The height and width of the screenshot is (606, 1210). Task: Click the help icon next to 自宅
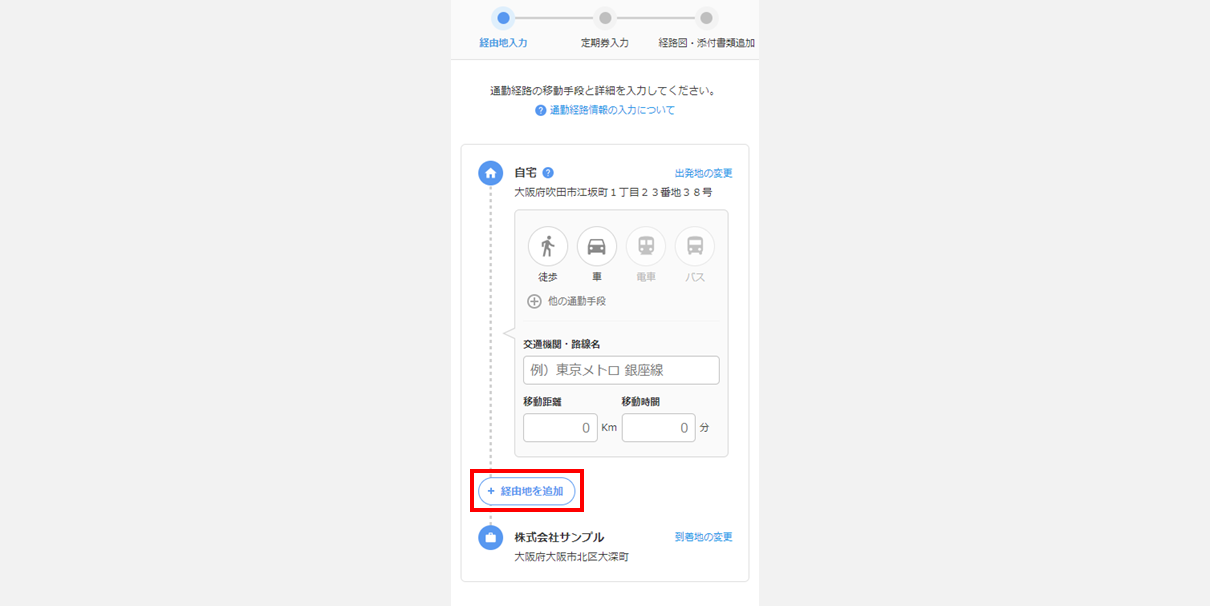[548, 173]
